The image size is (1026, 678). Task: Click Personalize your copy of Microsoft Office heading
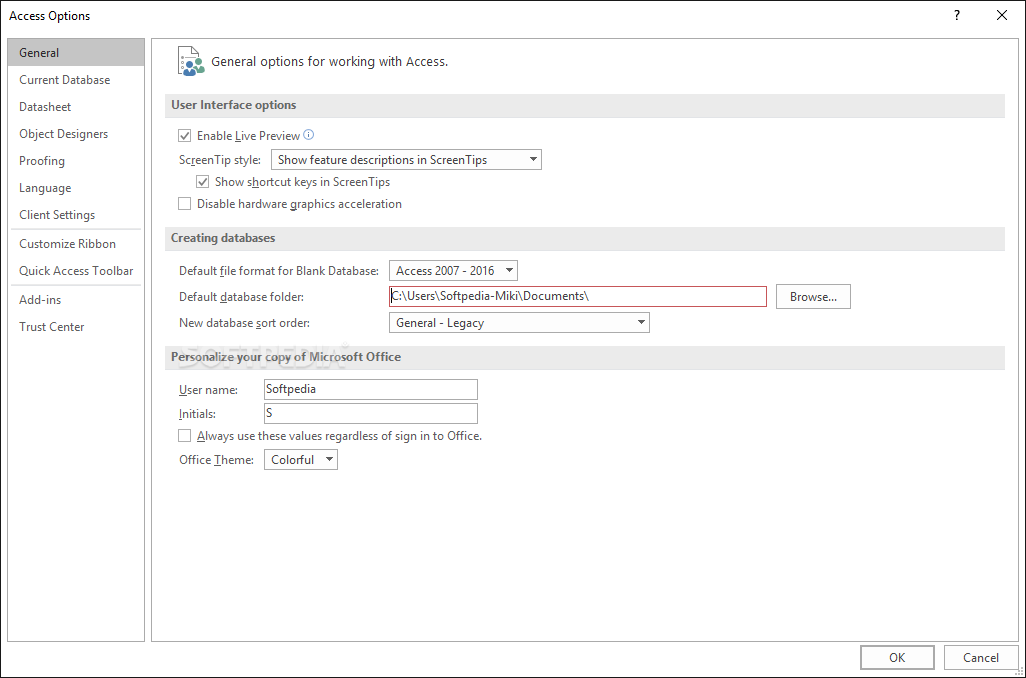(x=286, y=357)
